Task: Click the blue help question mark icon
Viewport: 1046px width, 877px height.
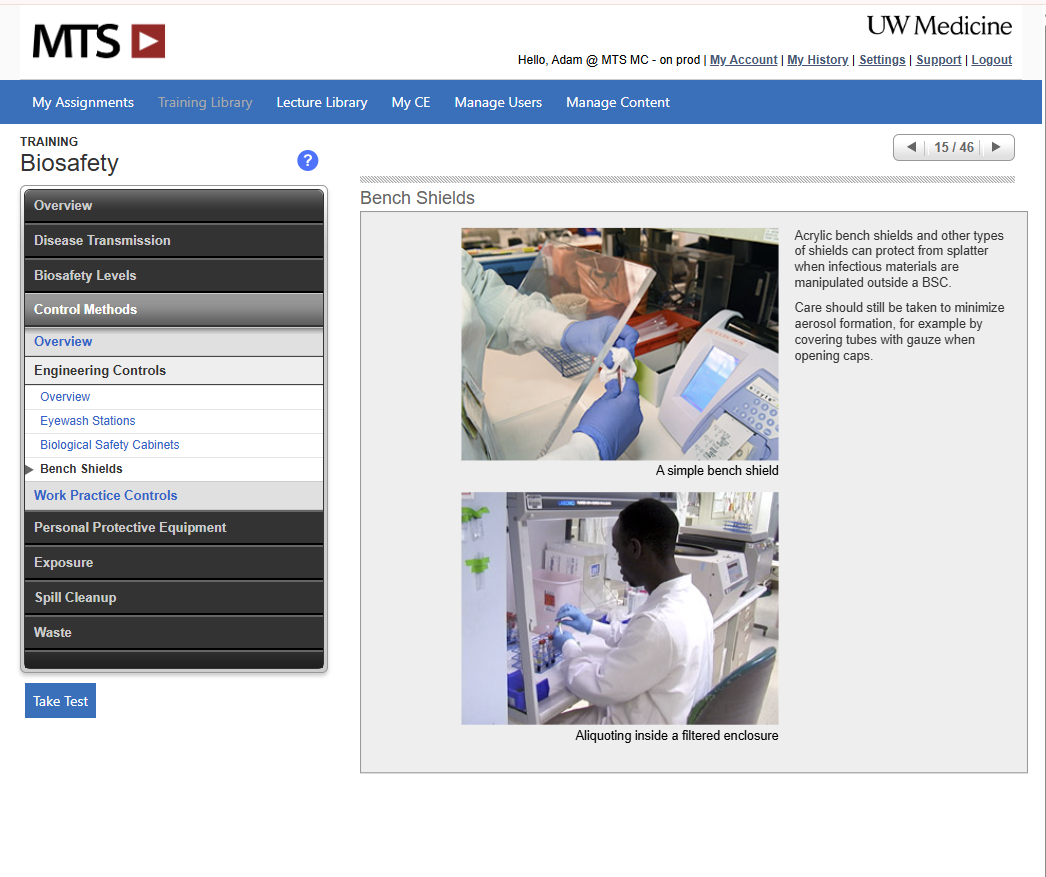Action: click(x=308, y=161)
